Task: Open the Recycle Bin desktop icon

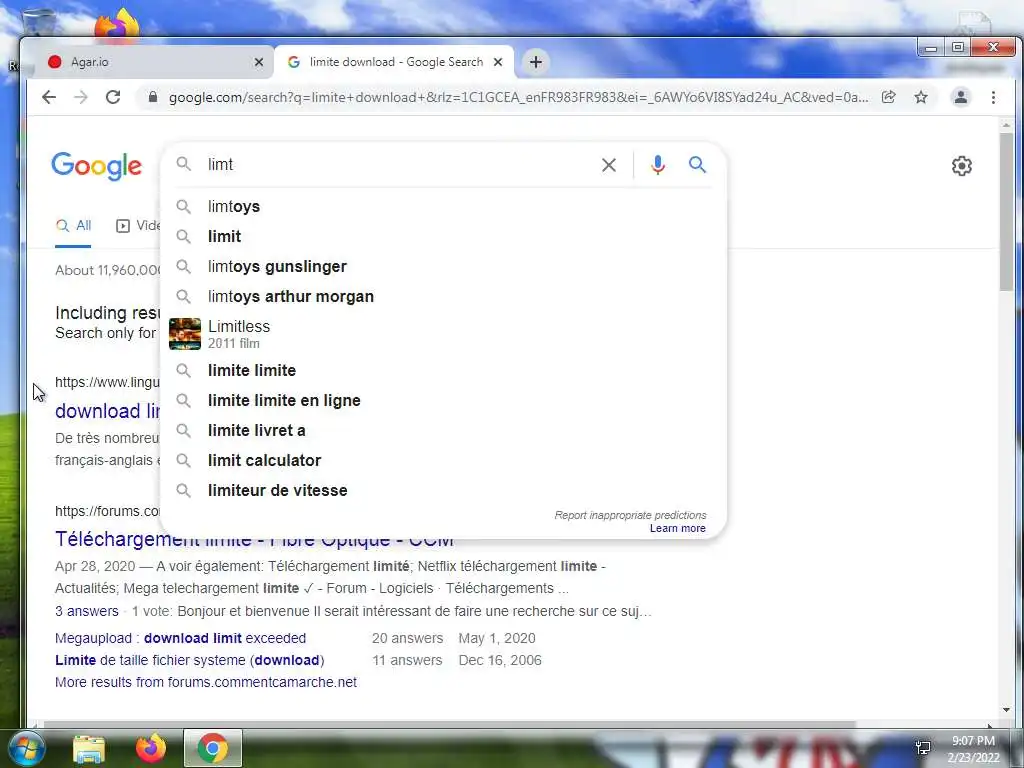Action: pyautogui.click(x=39, y=22)
